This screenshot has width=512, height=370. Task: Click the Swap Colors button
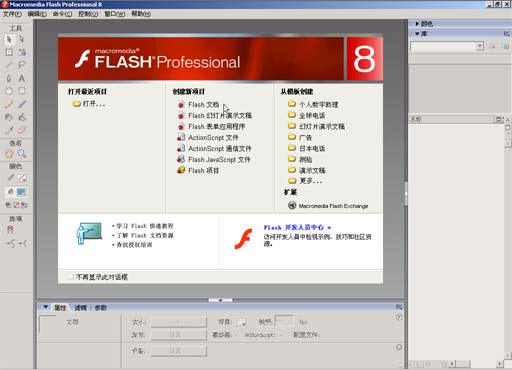pyautogui.click(x=24, y=205)
